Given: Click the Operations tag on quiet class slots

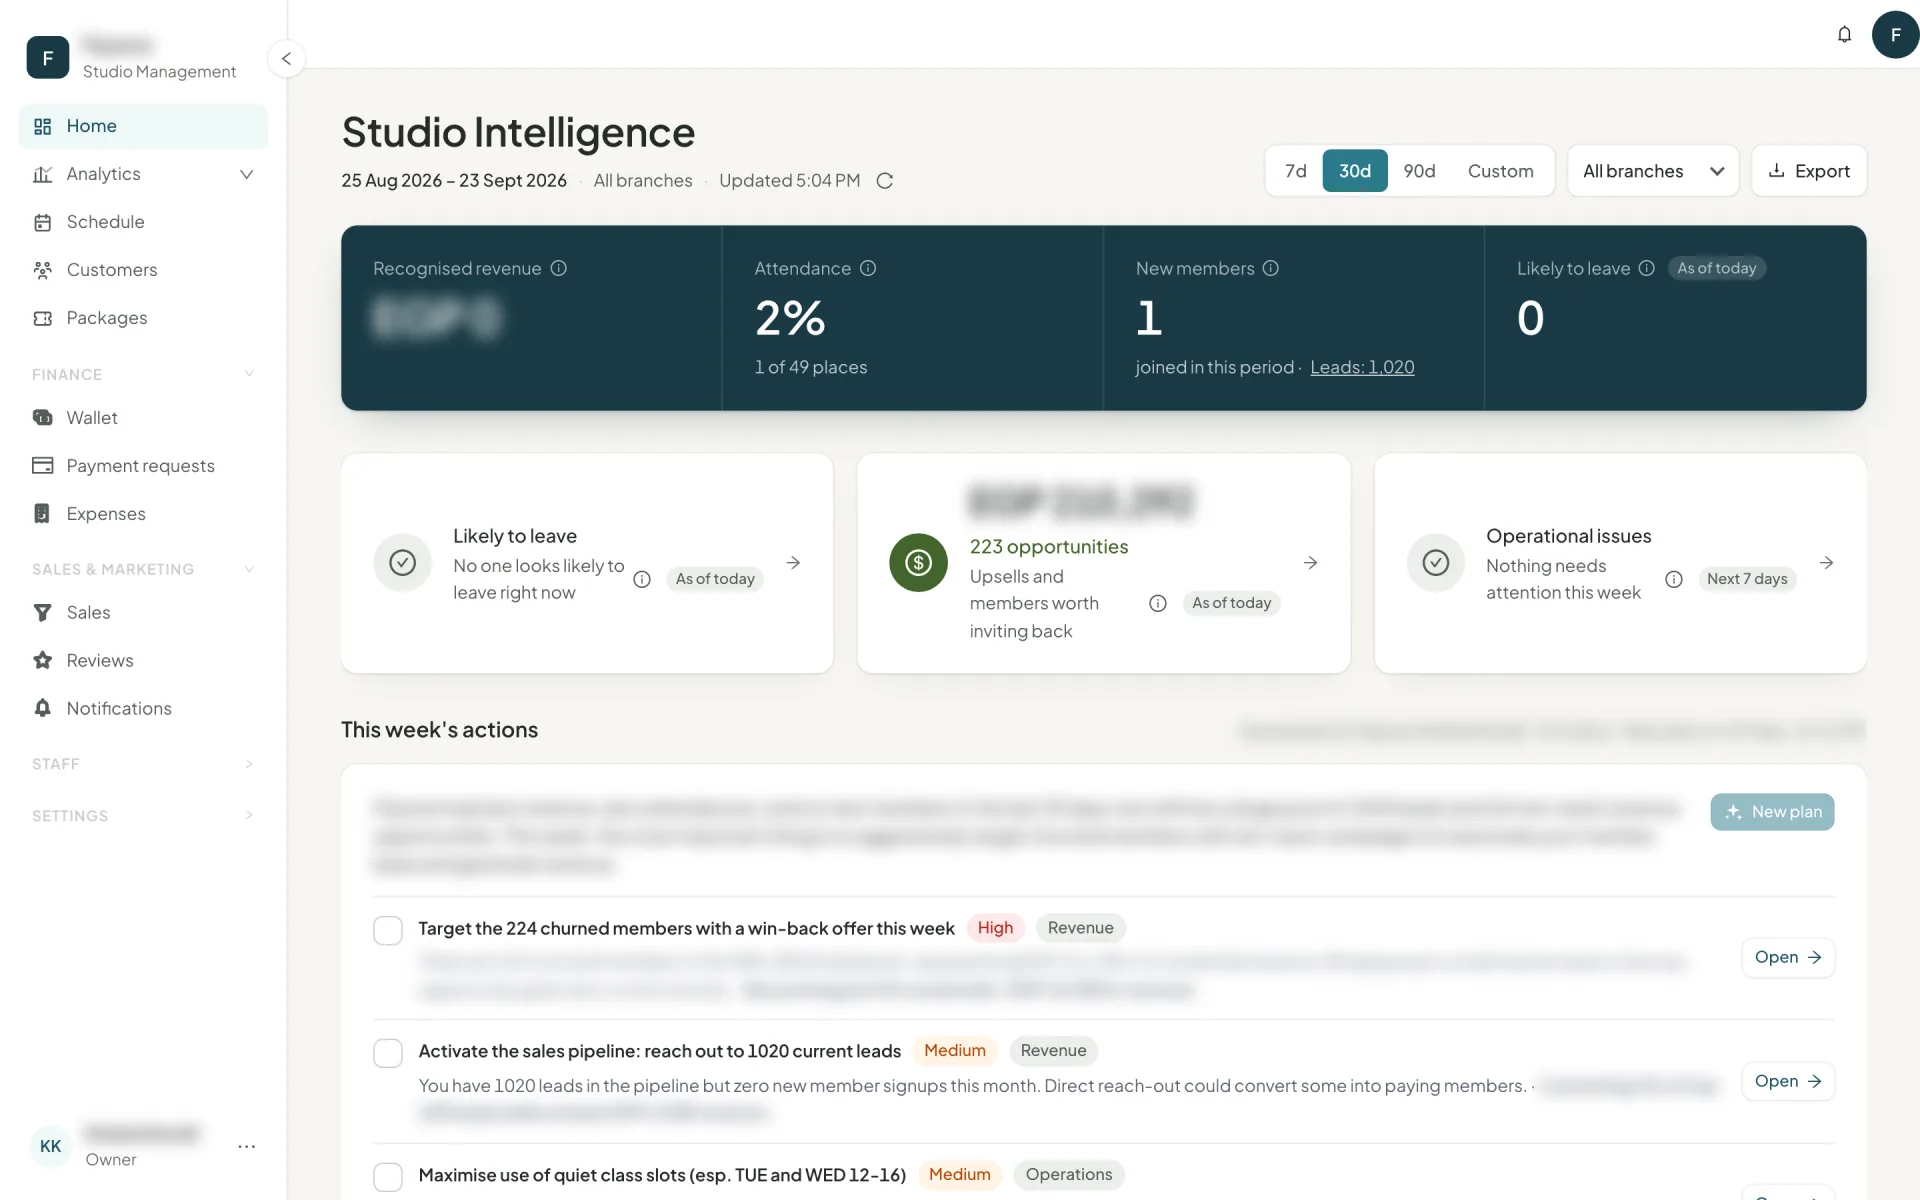Looking at the screenshot, I should [x=1069, y=1175].
